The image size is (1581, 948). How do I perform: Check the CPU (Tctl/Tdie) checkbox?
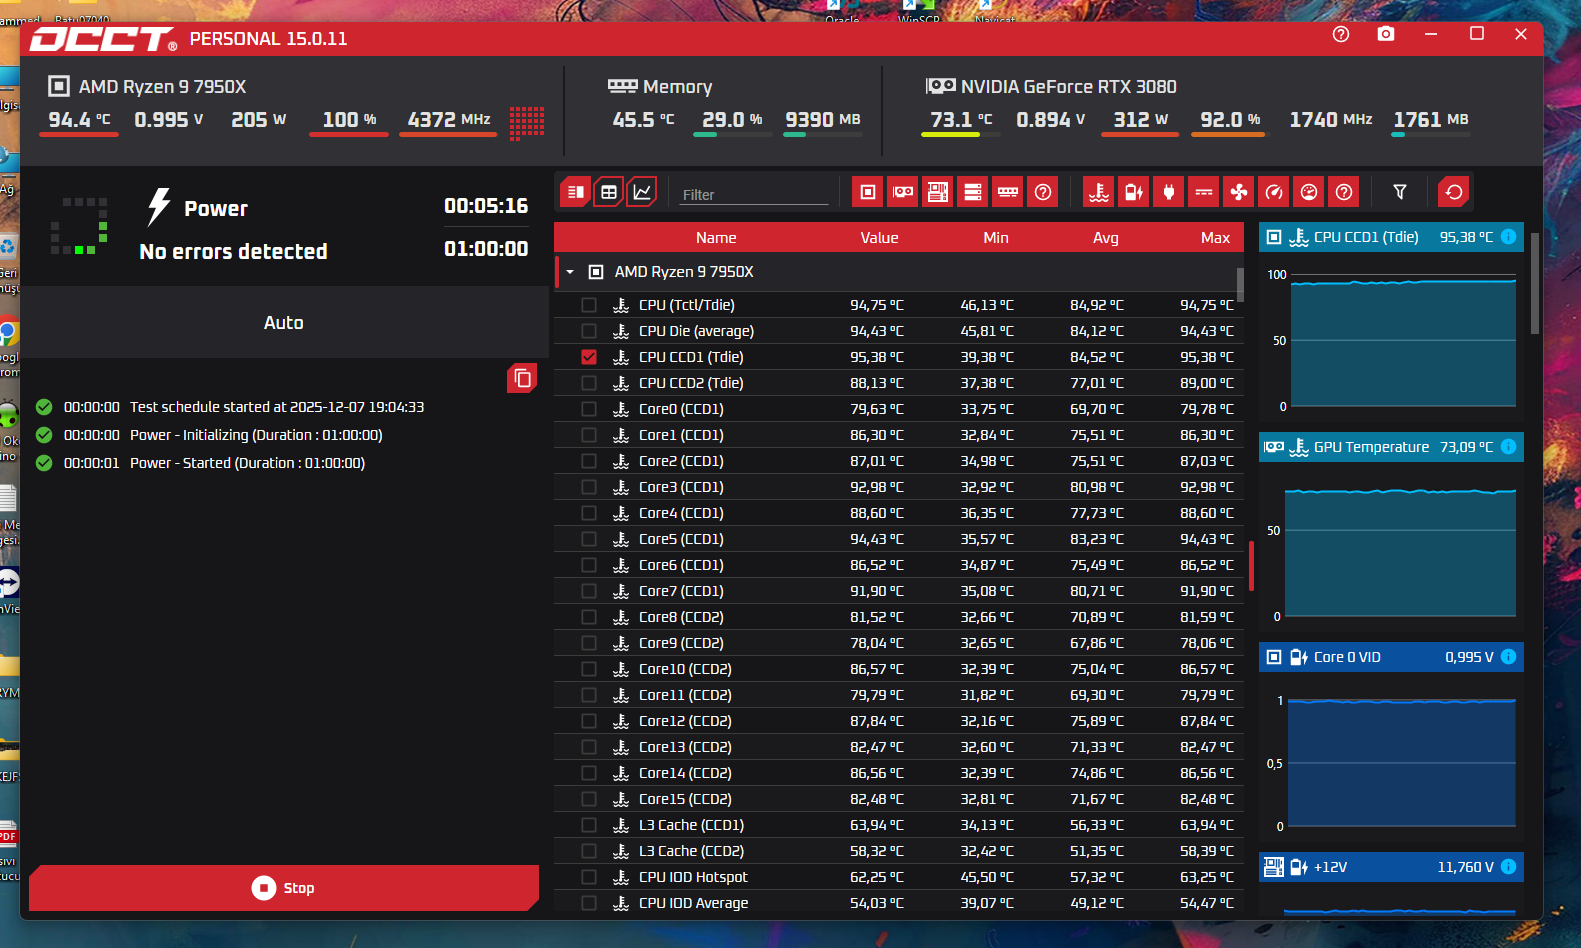tap(589, 305)
